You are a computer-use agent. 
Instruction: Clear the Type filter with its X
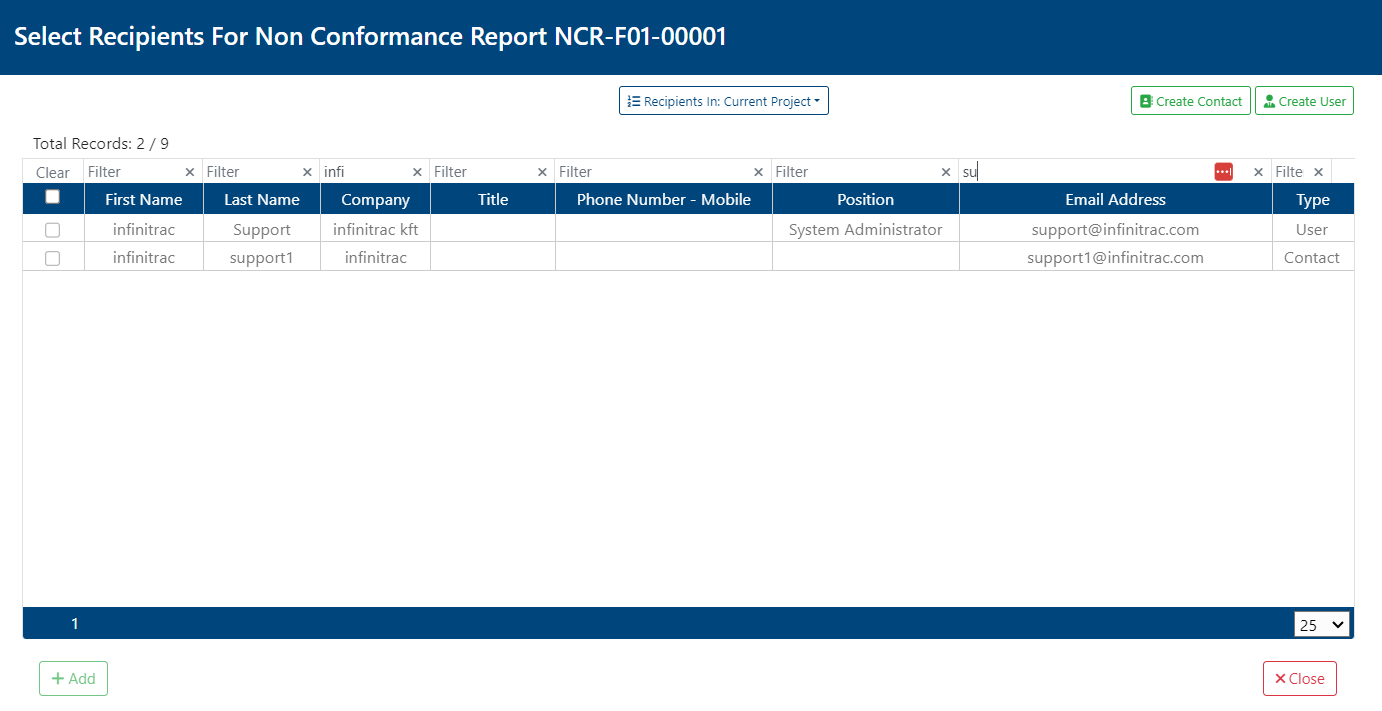click(1318, 172)
